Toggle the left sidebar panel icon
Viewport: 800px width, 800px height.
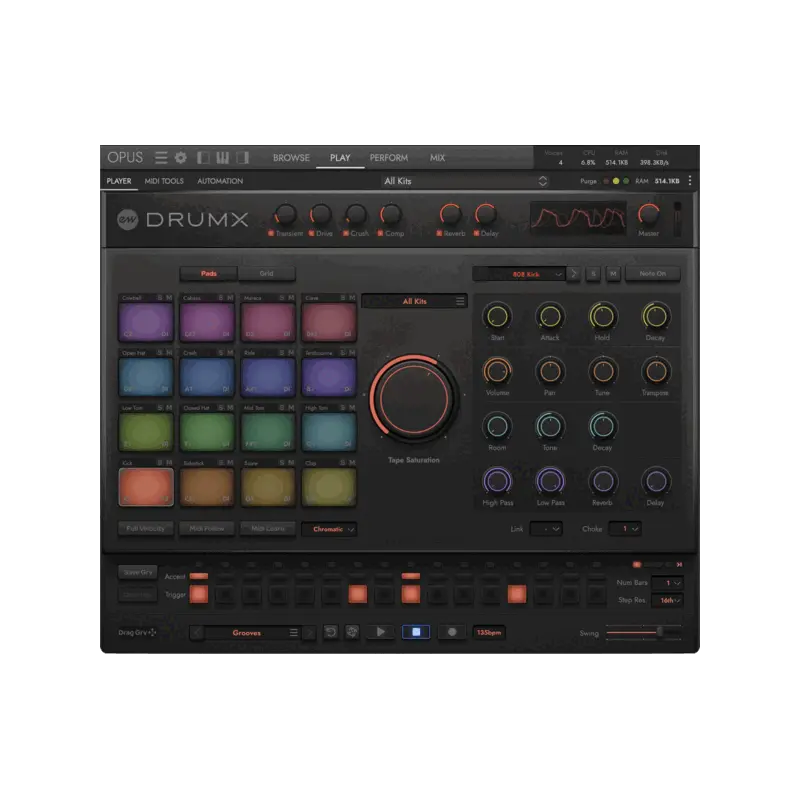[x=203, y=158]
